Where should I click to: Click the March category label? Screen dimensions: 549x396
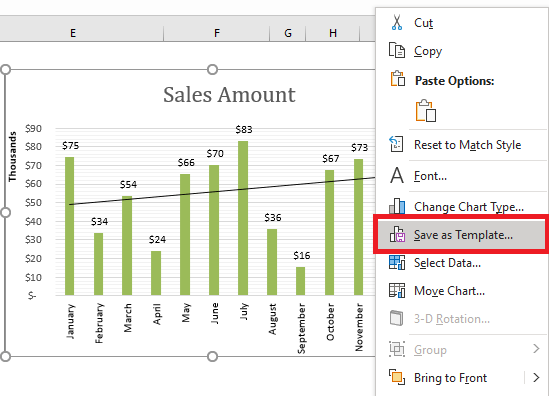pos(128,318)
